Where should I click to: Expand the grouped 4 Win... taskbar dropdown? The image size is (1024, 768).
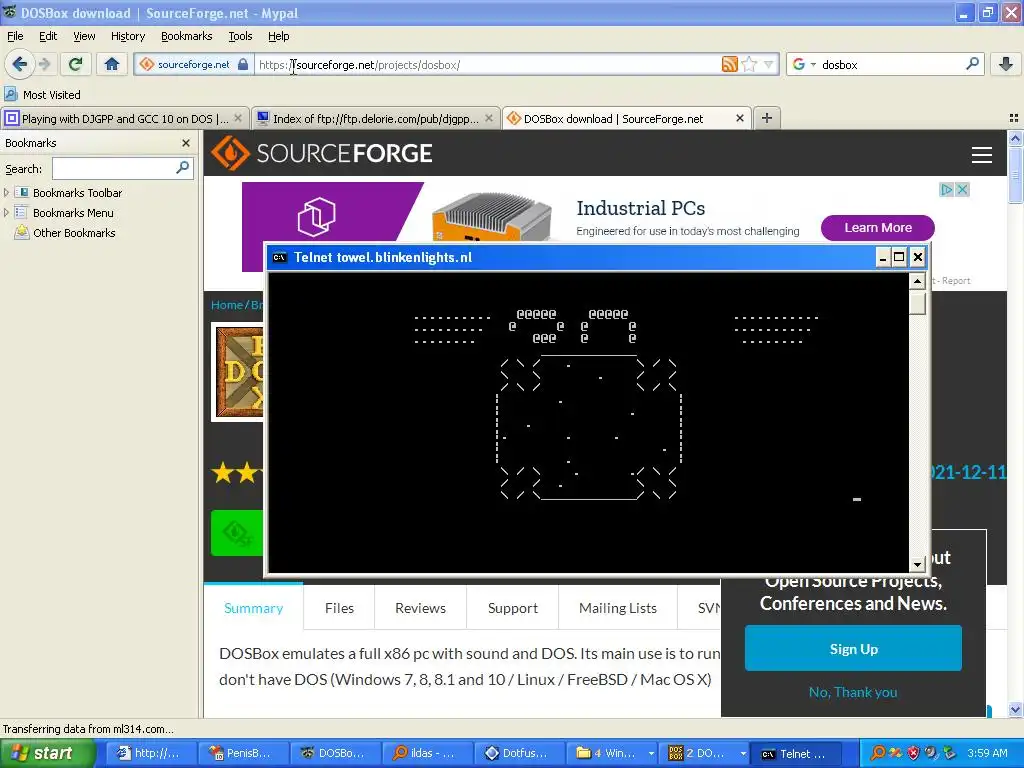pyautogui.click(x=650, y=753)
